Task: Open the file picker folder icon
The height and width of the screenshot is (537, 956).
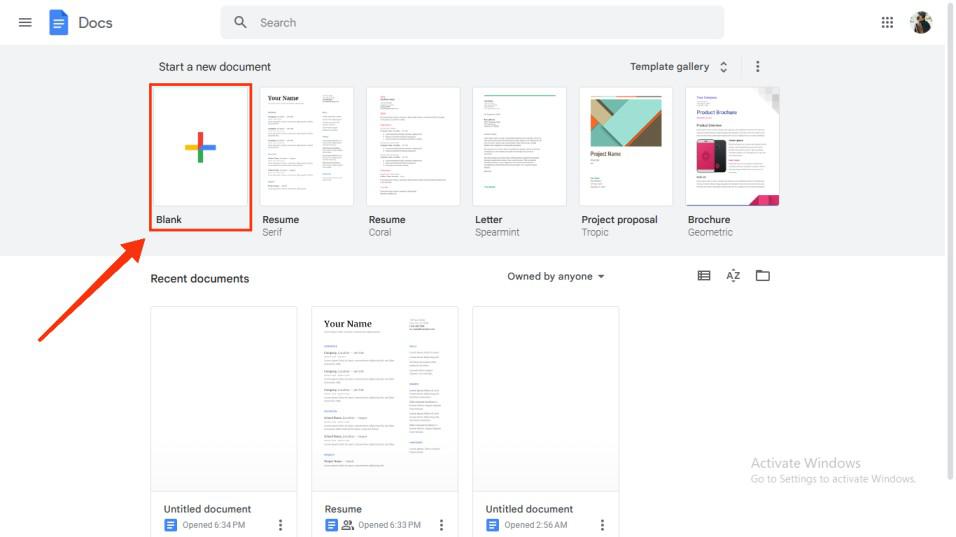Action: 762,276
